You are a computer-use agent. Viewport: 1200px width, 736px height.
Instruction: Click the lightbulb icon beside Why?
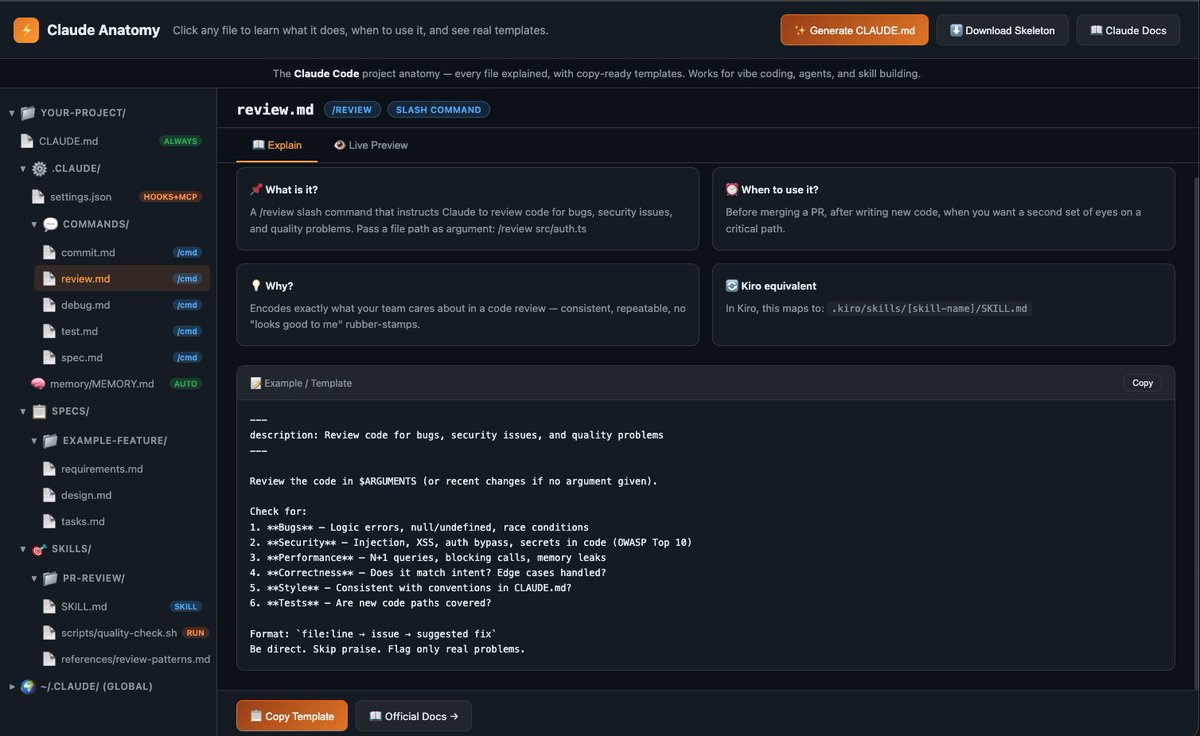pos(256,286)
